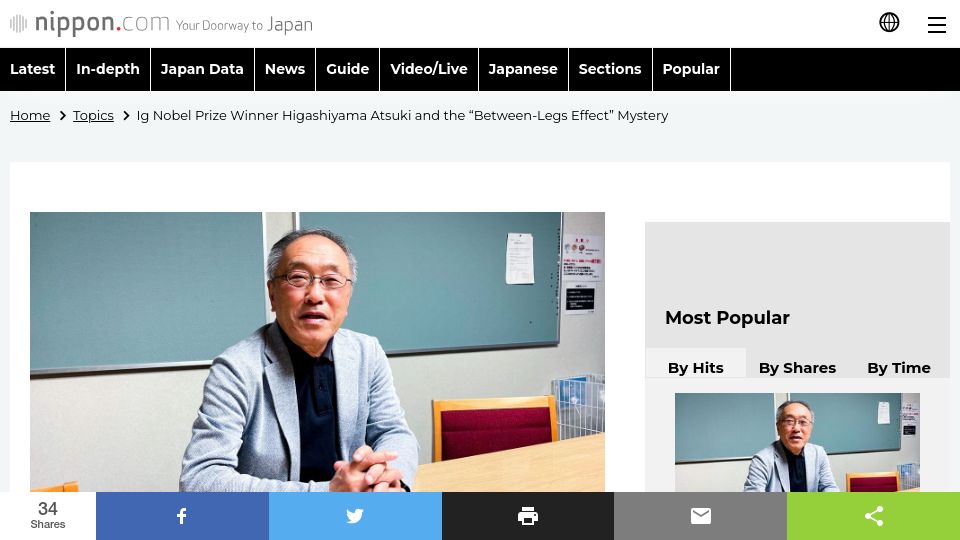Open the In-depth section
Viewport: 960px width, 540px height.
(108, 69)
